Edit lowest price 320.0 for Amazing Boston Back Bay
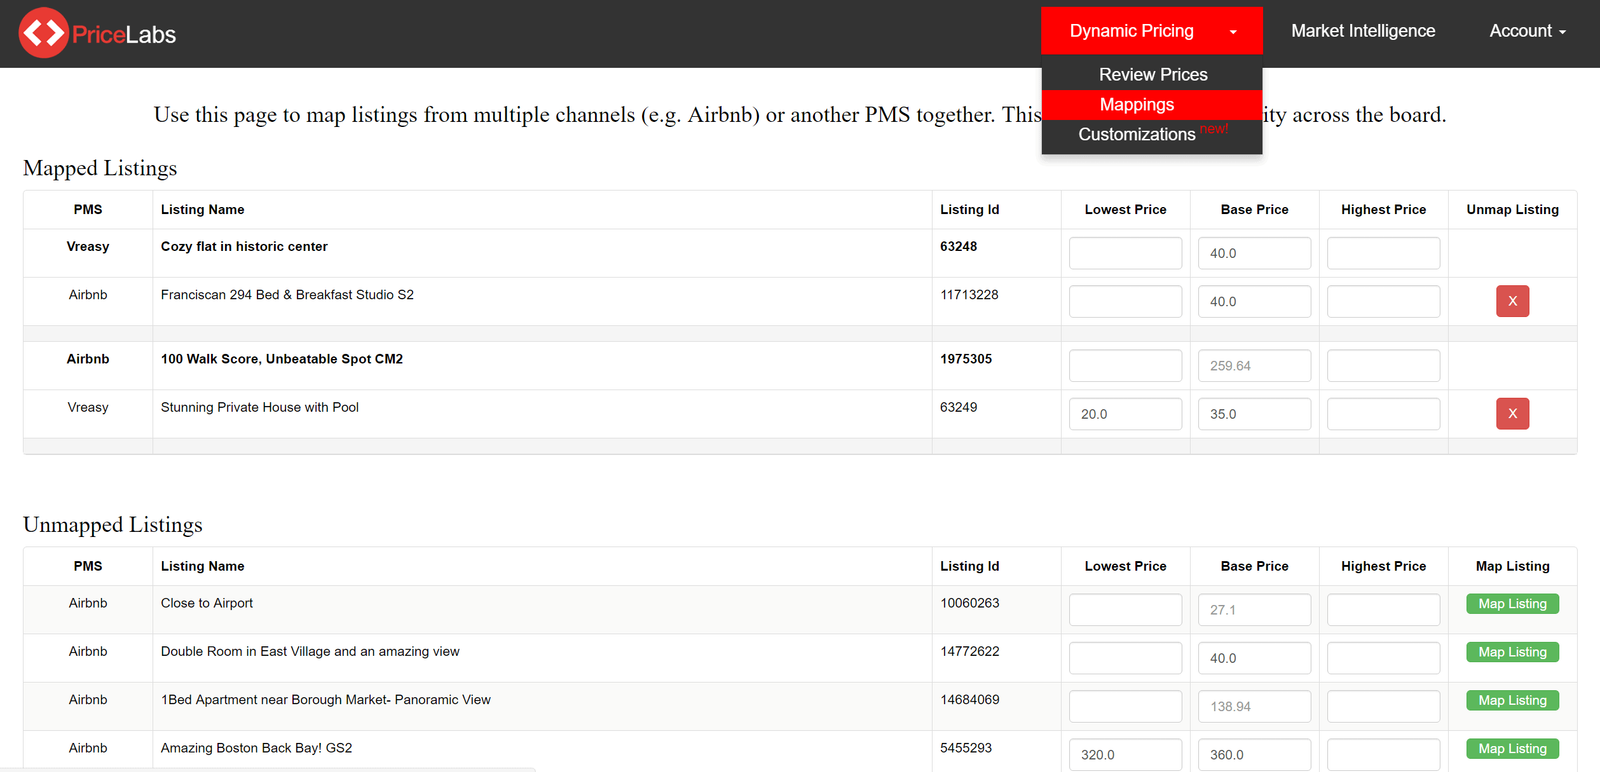Screen dimensions: 1600x772 (1125, 755)
